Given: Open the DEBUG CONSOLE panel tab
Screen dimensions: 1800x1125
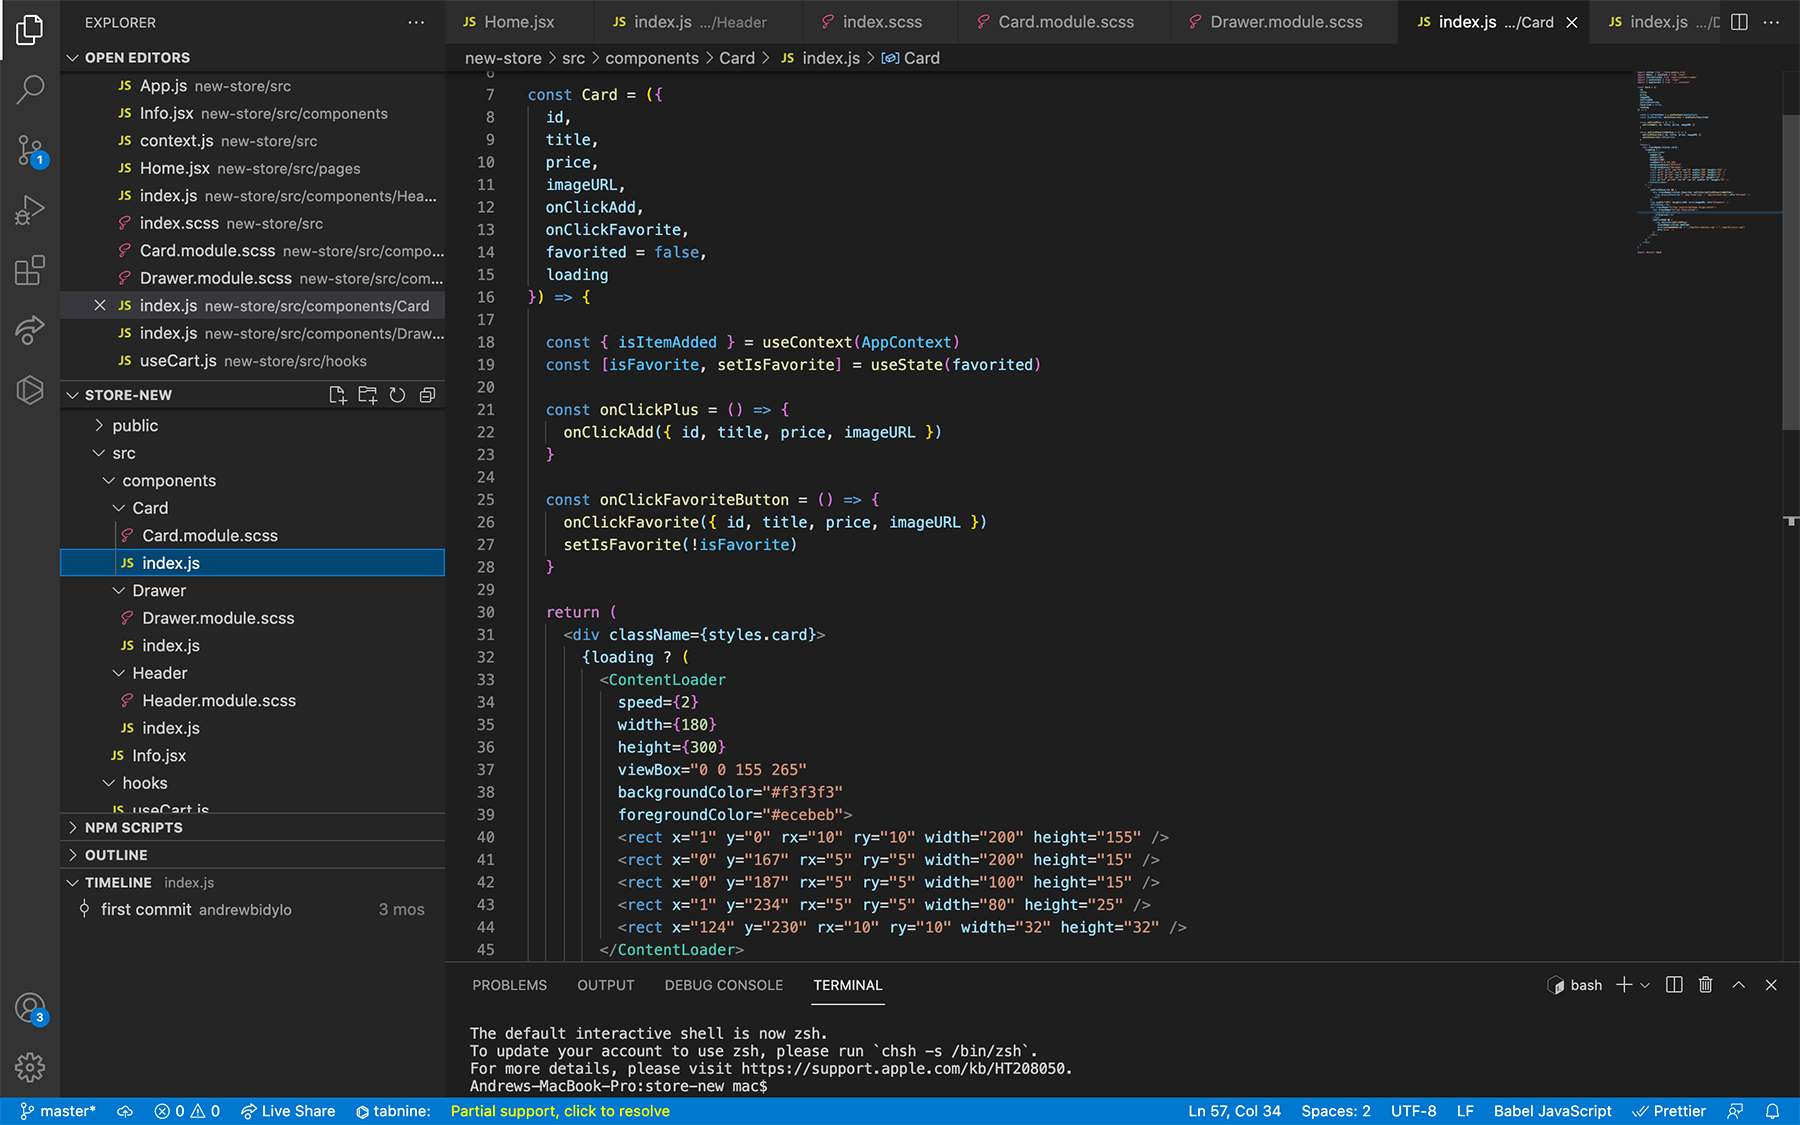Looking at the screenshot, I should pos(724,985).
